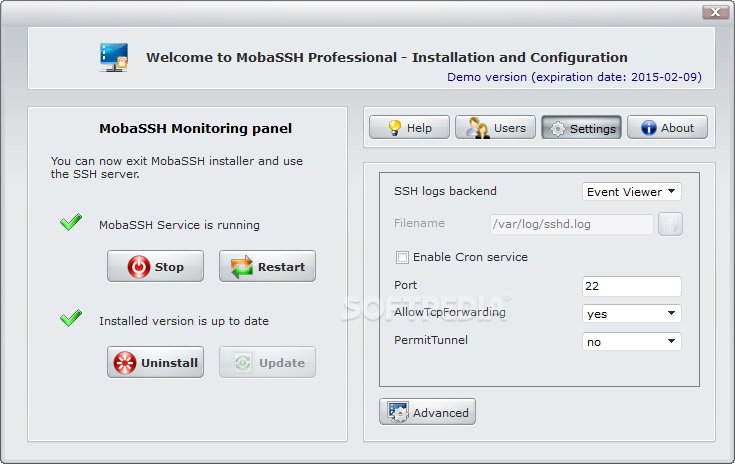The image size is (735, 464).
Task: Enable the Cron service checkbox
Action: [402, 257]
